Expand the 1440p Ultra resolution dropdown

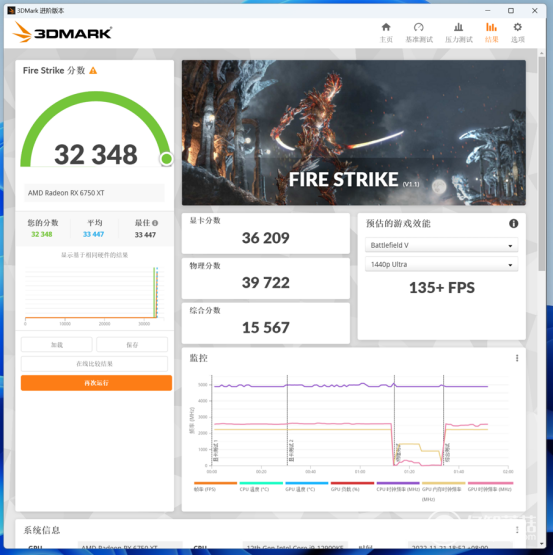click(441, 265)
